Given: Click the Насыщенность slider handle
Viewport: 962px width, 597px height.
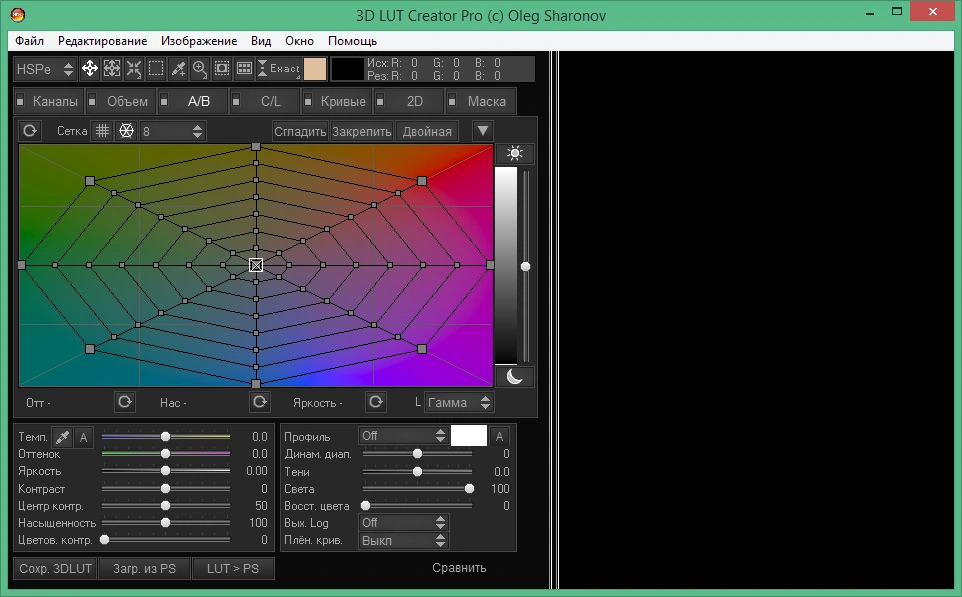Looking at the screenshot, I should coord(165,523).
